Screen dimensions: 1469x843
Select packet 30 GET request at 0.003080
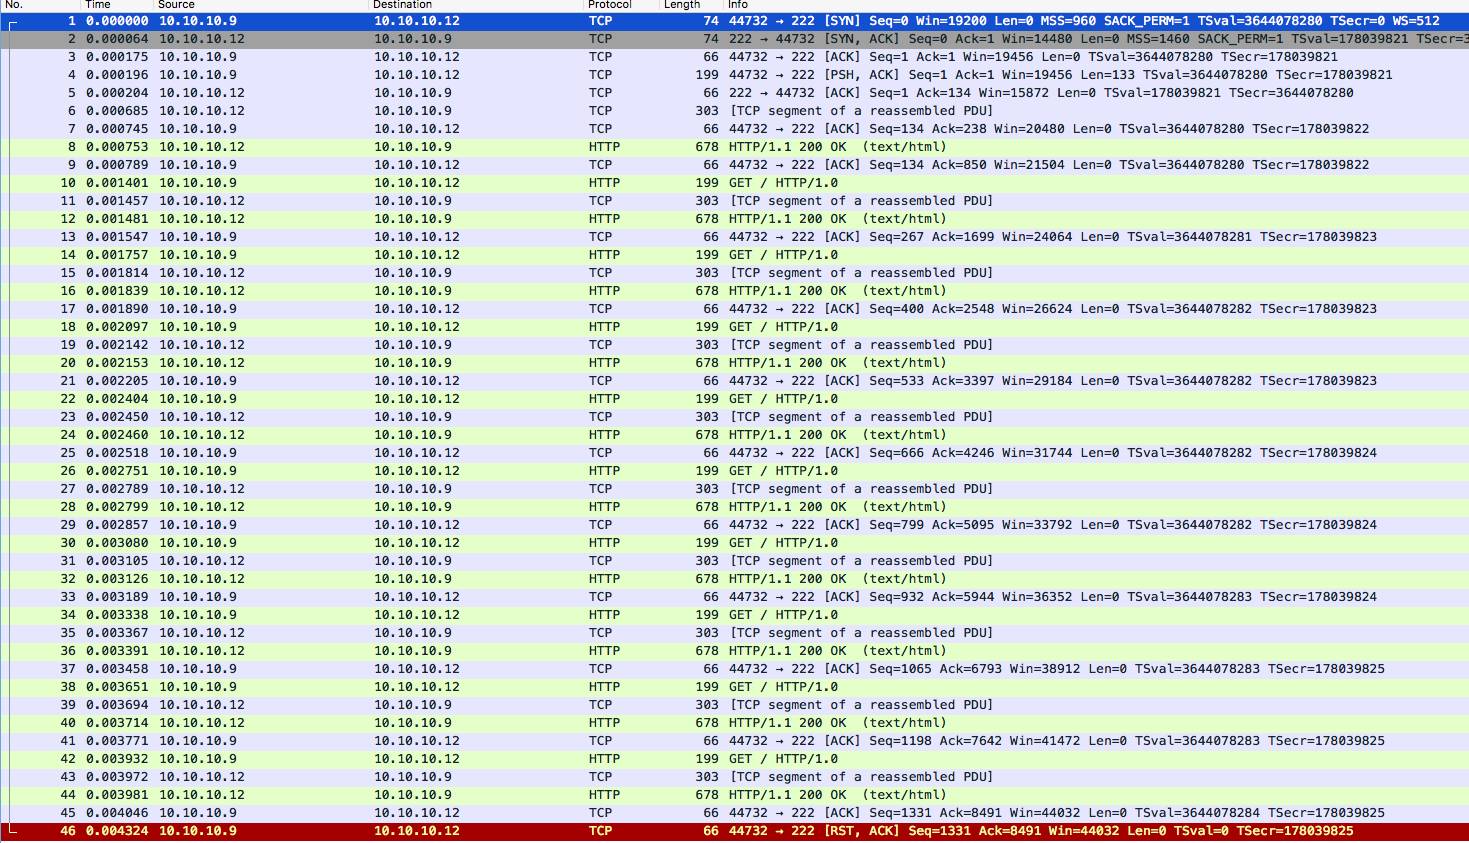734,543
